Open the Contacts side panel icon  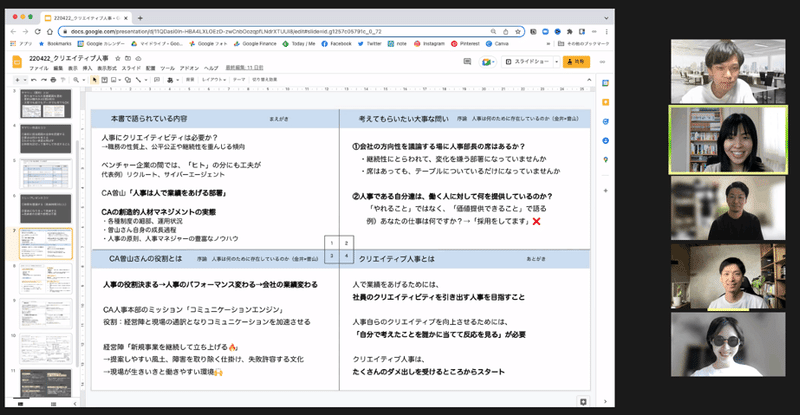pyautogui.click(x=605, y=140)
